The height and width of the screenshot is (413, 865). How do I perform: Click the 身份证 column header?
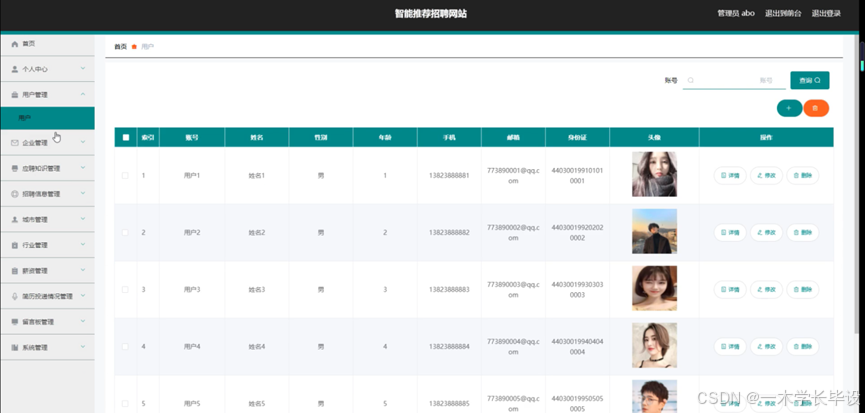click(578, 137)
